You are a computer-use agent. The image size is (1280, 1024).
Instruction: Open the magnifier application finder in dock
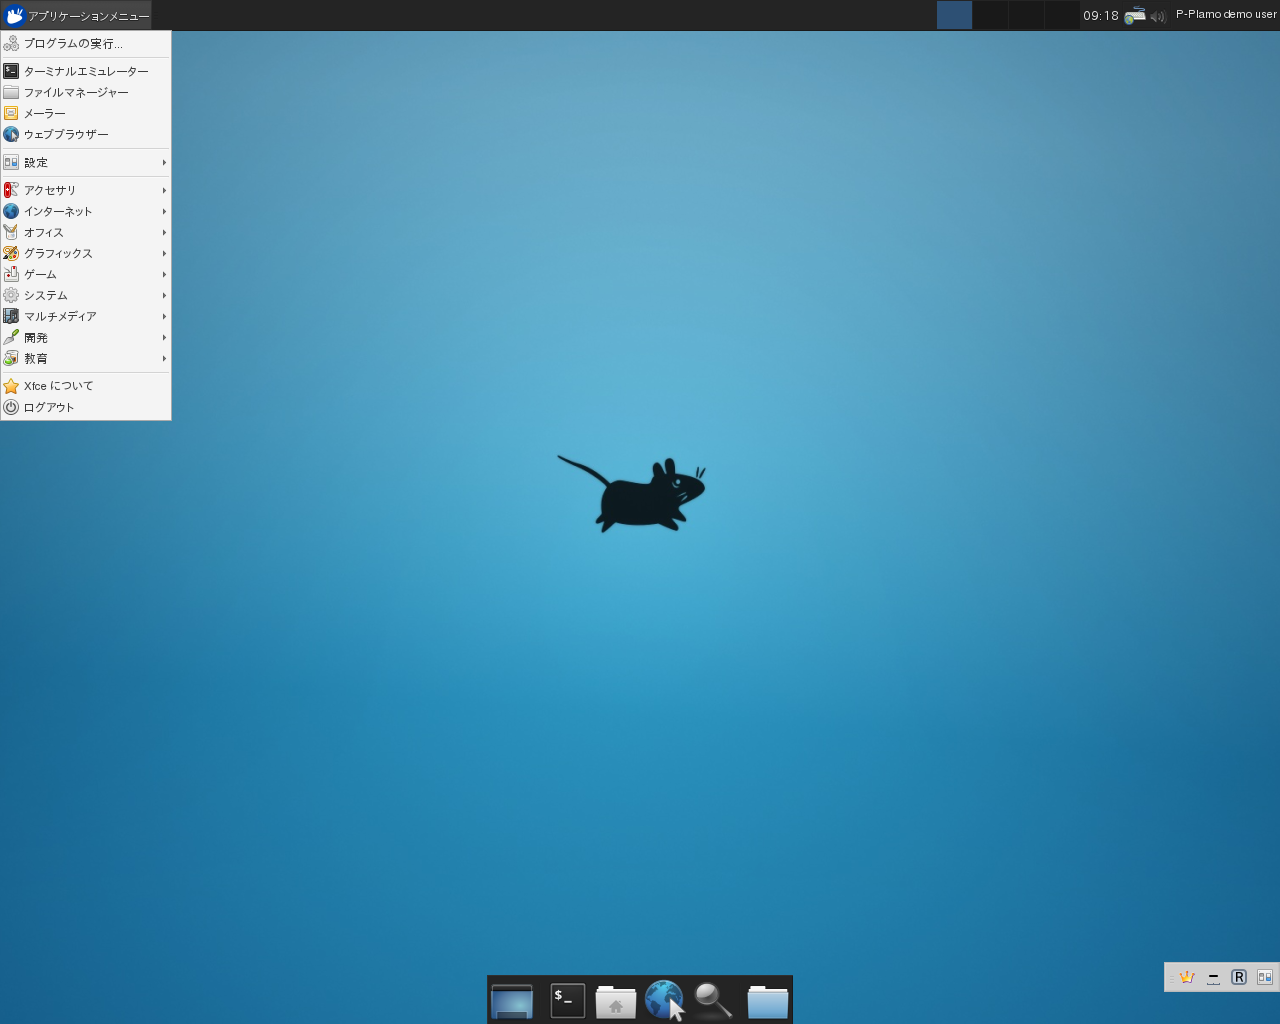click(713, 1000)
